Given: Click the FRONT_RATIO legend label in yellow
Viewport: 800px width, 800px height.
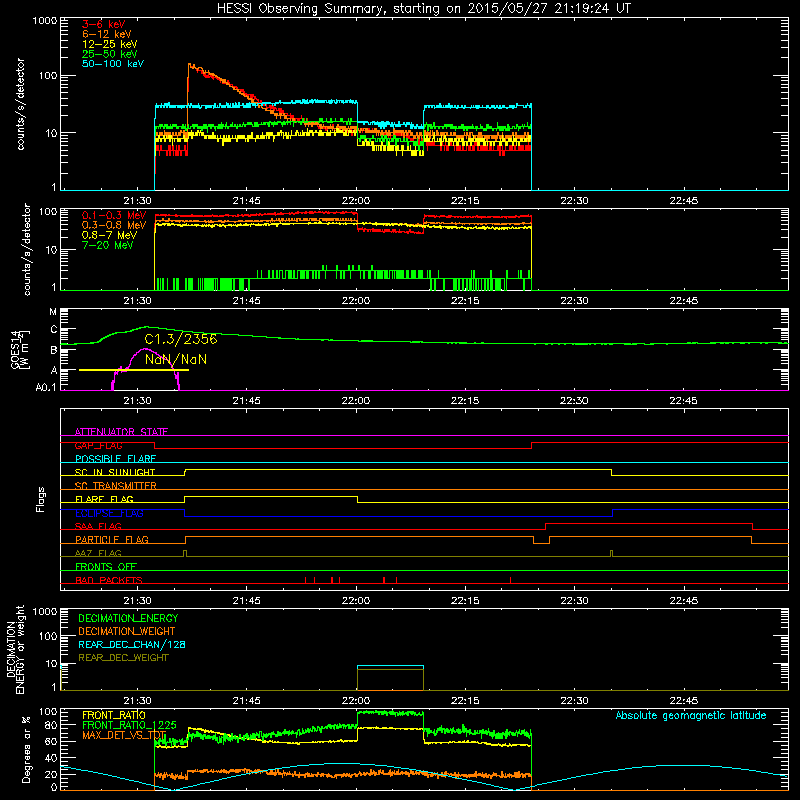Looking at the screenshot, I should pyautogui.click(x=114, y=715).
